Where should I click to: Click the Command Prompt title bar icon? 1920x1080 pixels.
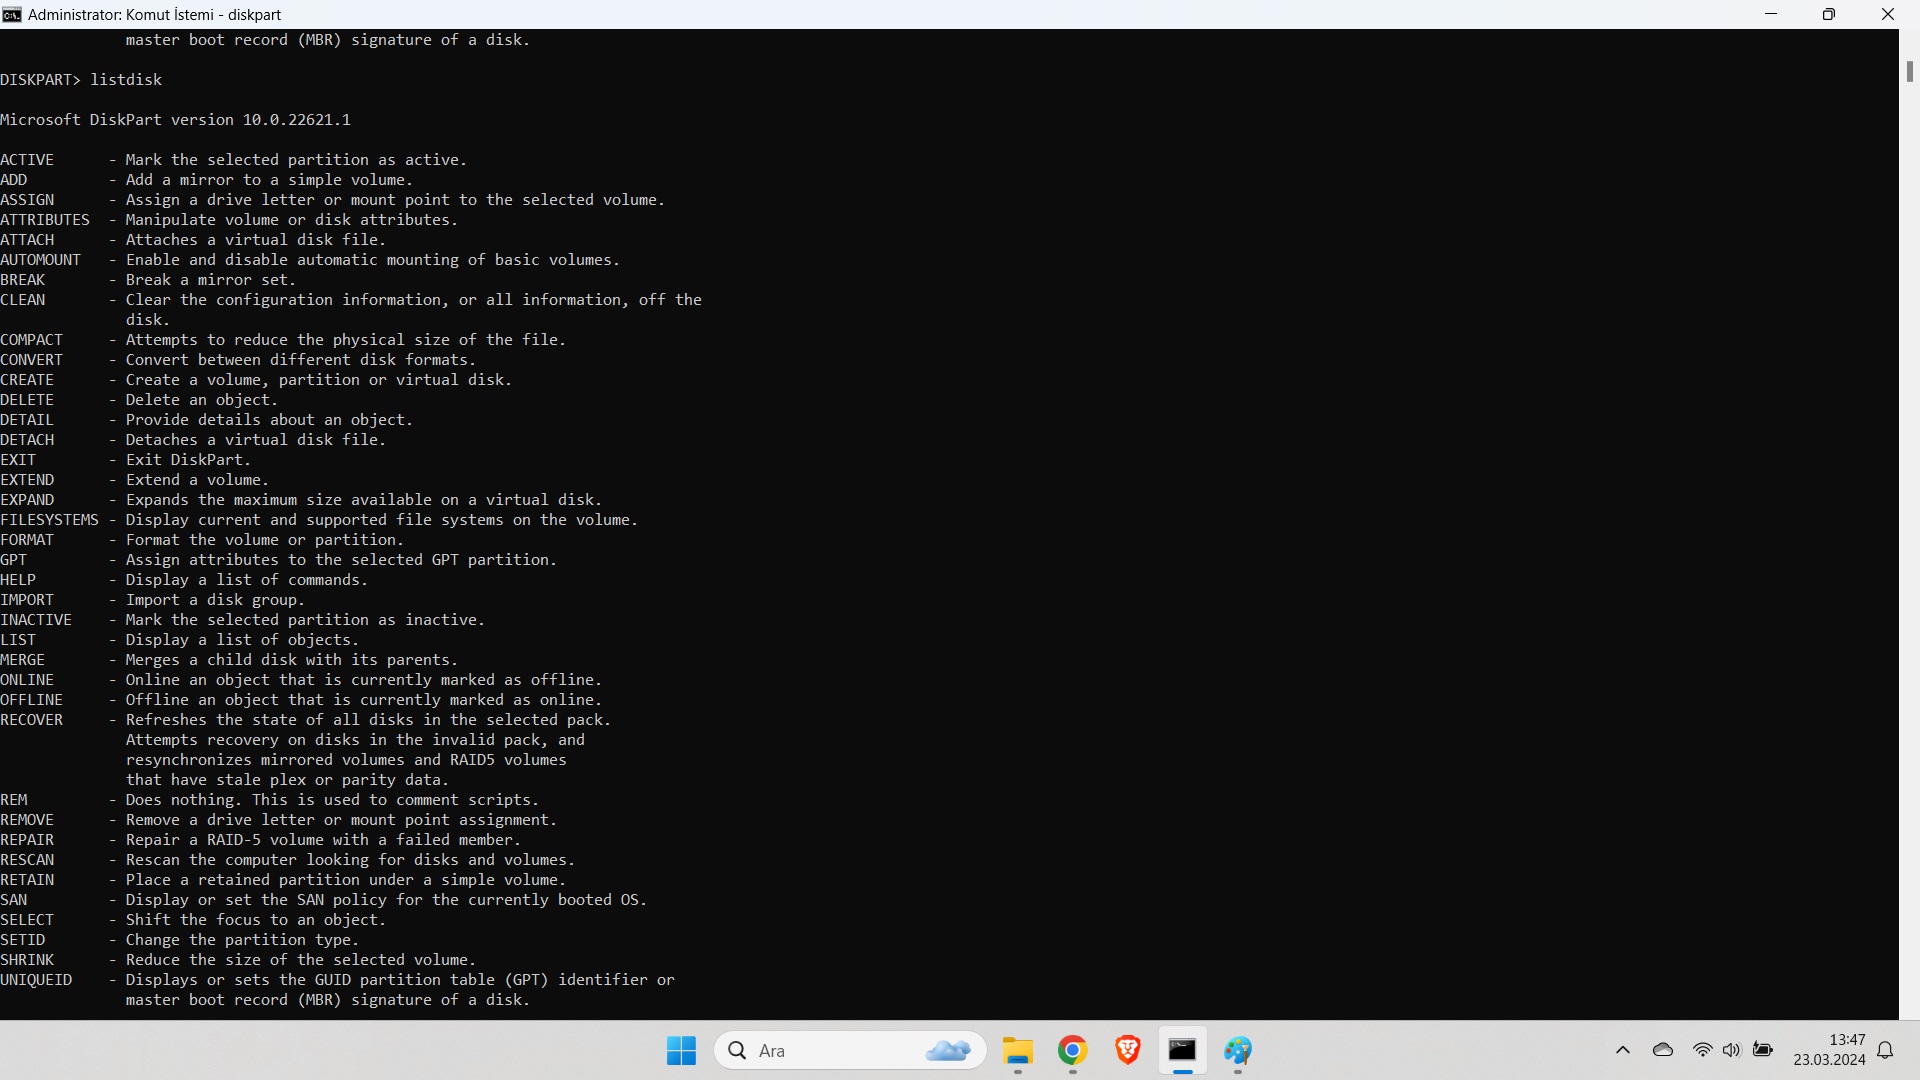(12, 14)
